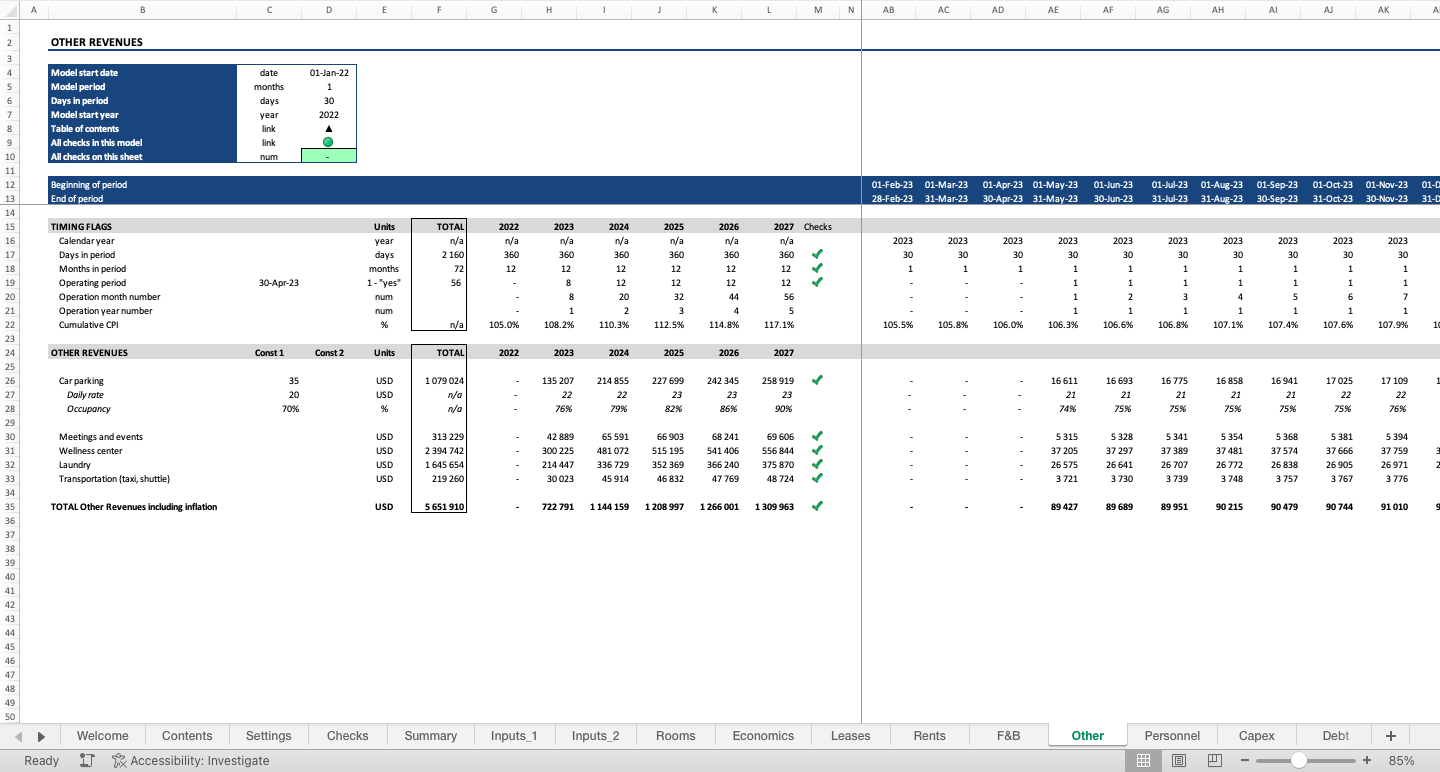This screenshot has width=1440, height=772.
Task: Open Page Layout view
Action: [x=1179, y=760]
